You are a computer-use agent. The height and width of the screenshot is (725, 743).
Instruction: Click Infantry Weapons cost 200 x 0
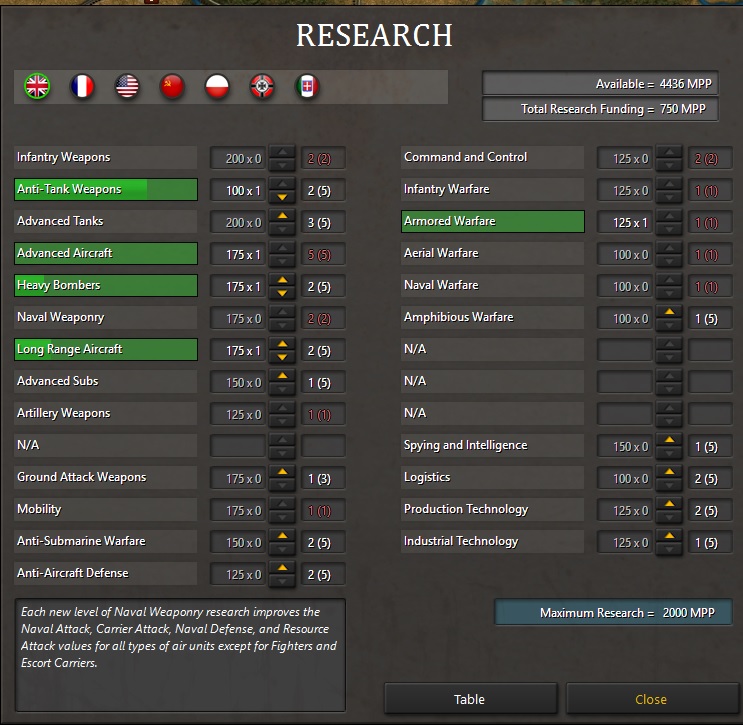point(238,158)
